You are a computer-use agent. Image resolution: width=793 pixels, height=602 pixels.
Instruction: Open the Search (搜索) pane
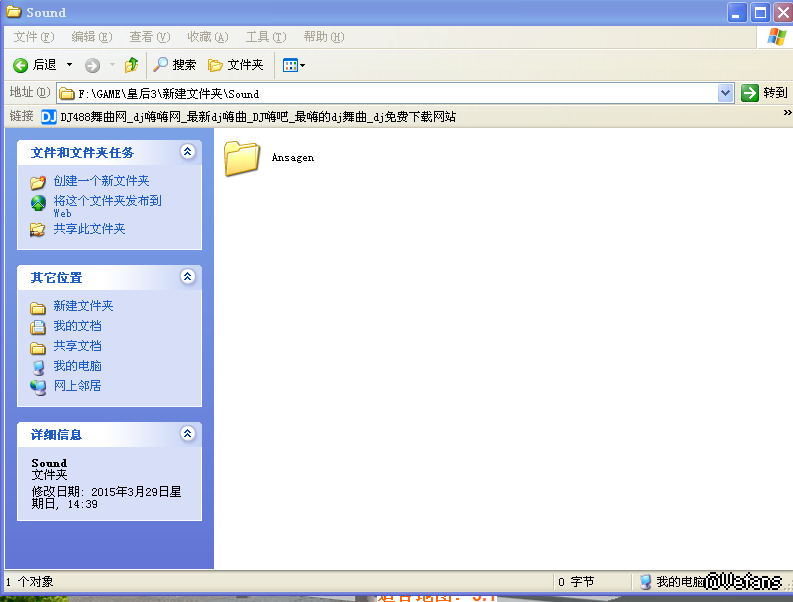[x=174, y=65]
